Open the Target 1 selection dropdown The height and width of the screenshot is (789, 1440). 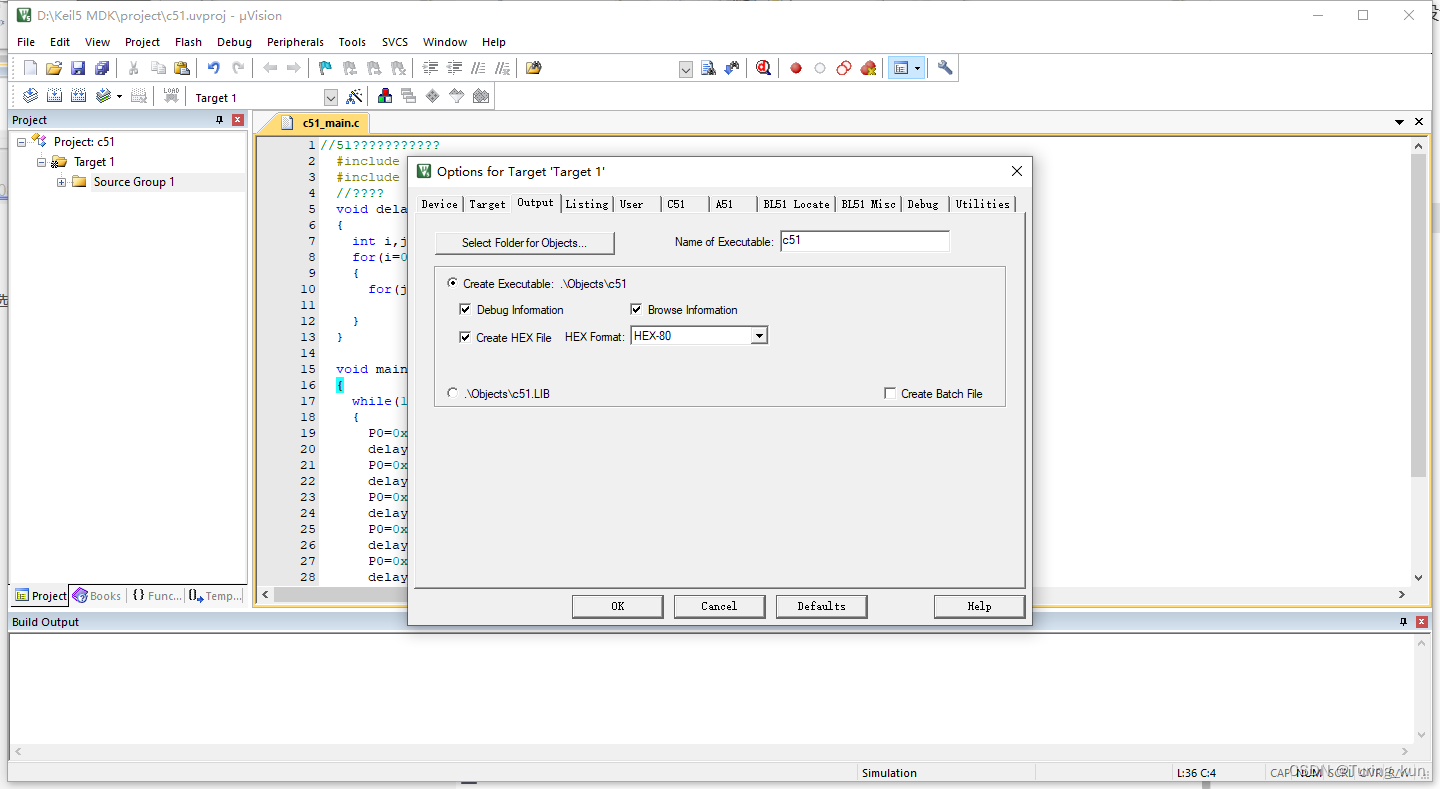click(x=331, y=97)
